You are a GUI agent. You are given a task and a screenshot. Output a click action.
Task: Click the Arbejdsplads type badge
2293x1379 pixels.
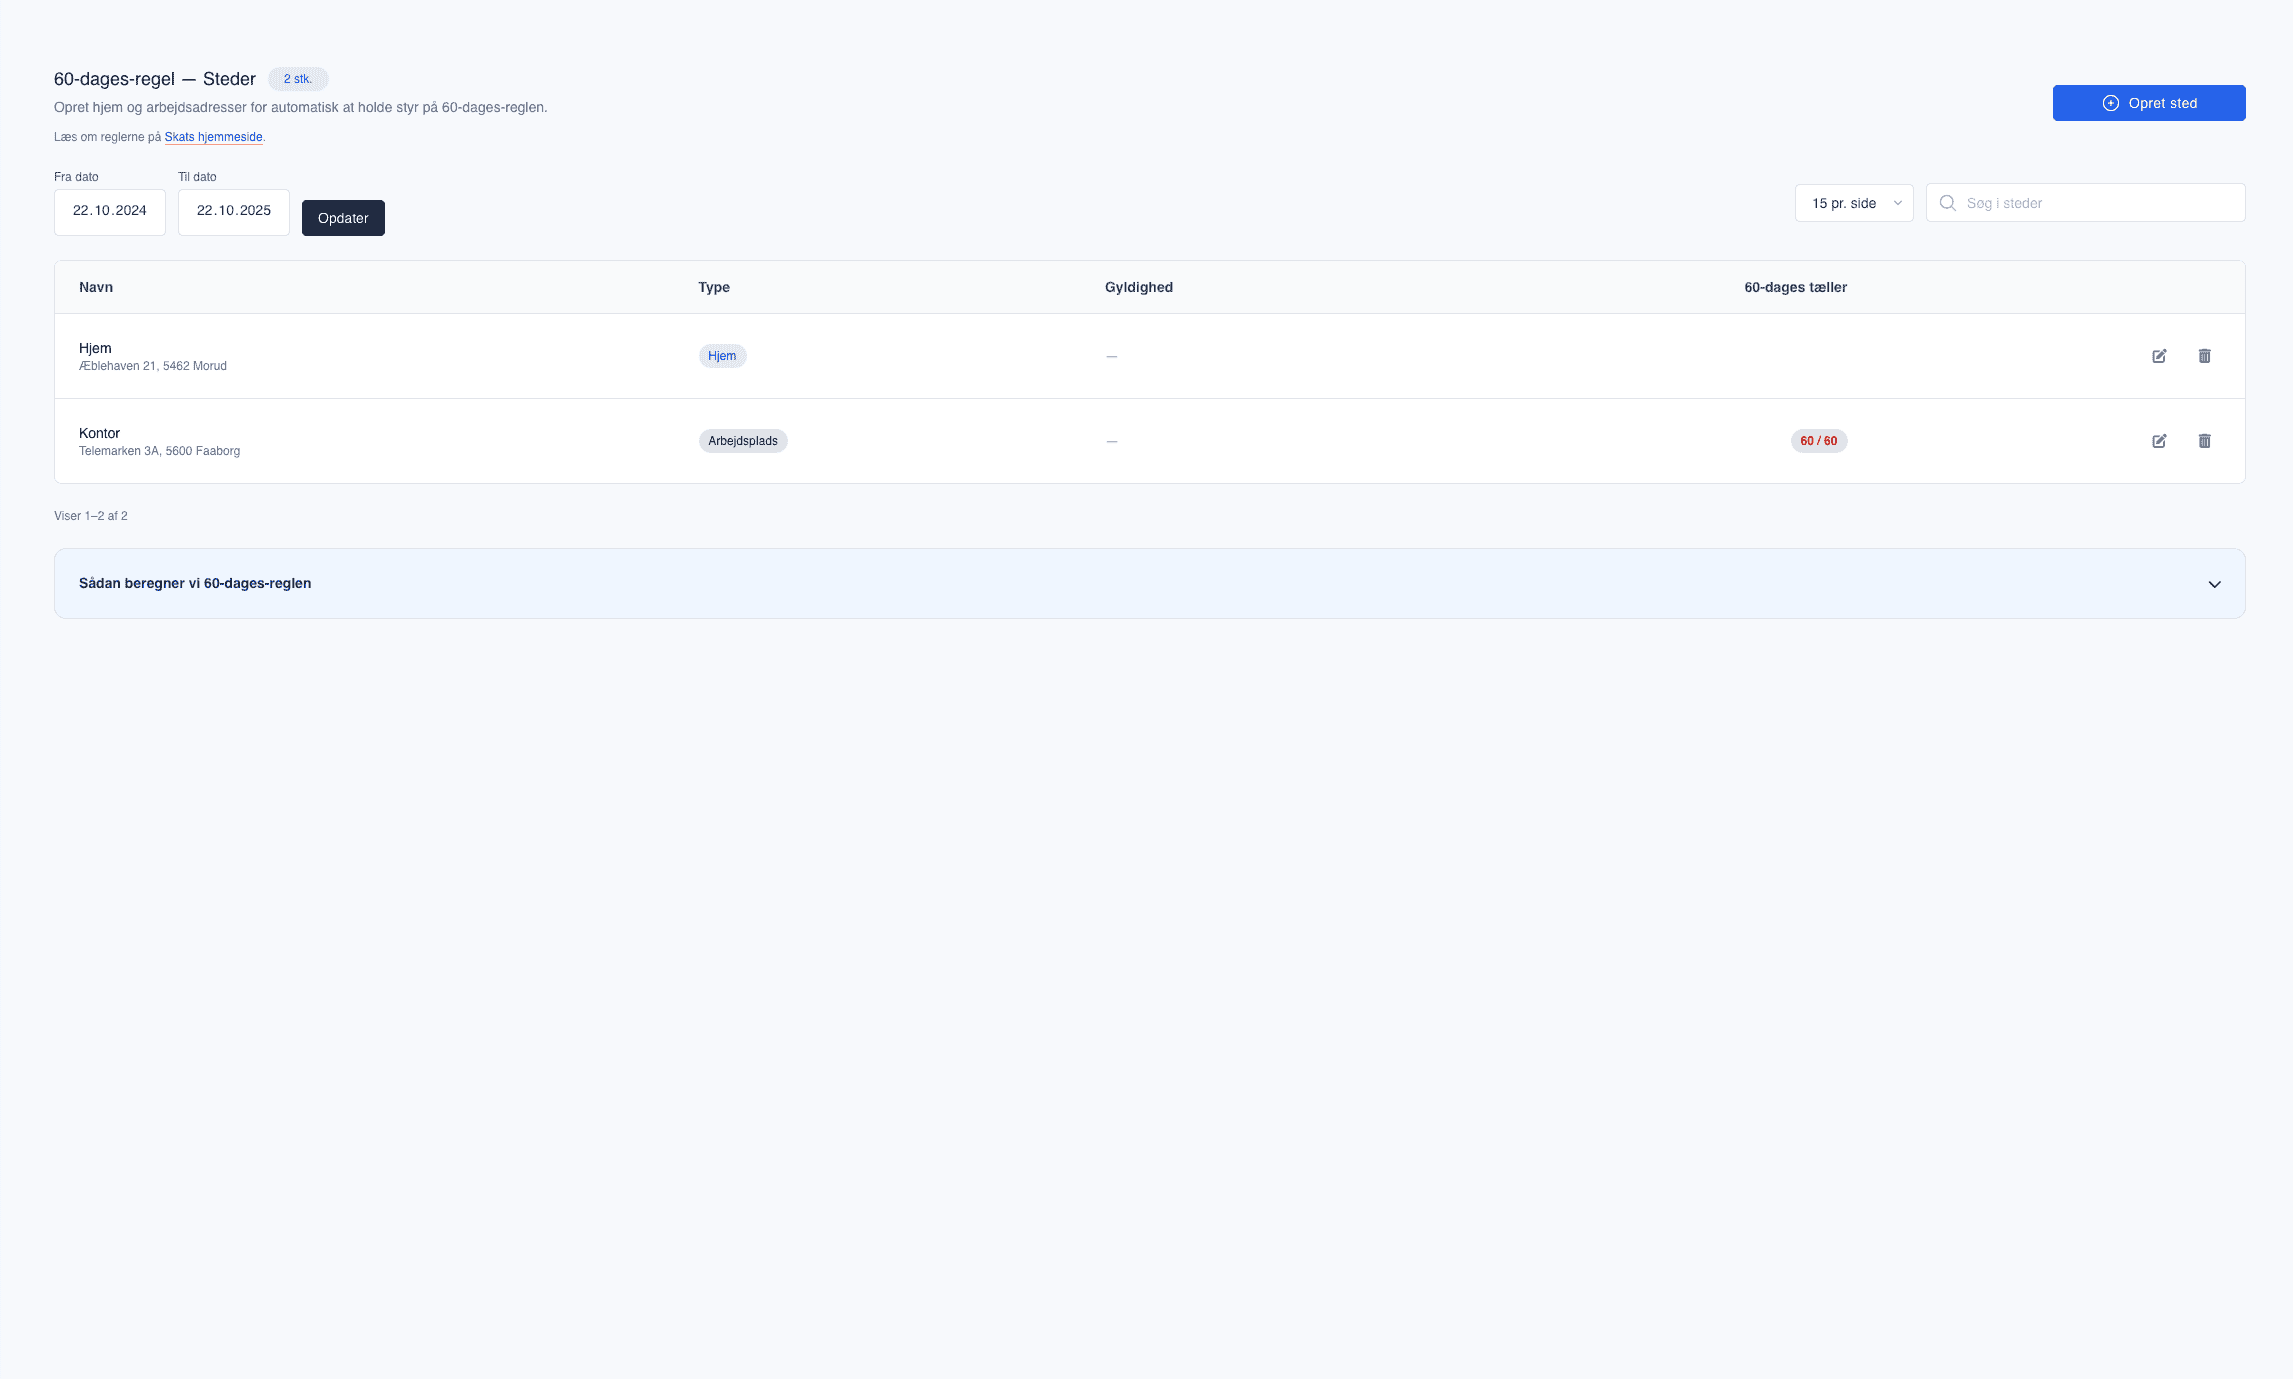tap(742, 441)
